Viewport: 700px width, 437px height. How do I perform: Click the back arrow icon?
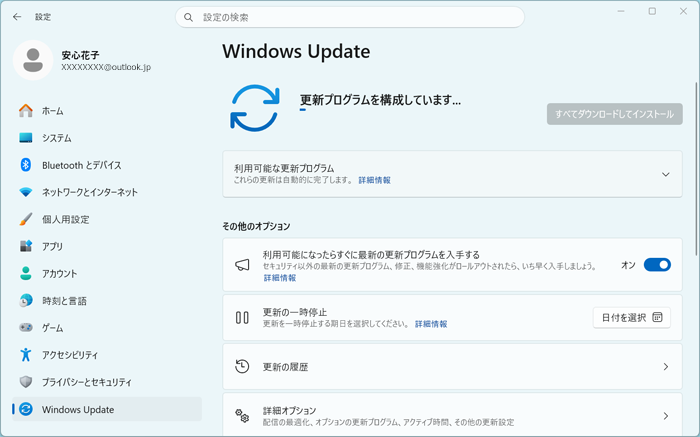coord(17,17)
